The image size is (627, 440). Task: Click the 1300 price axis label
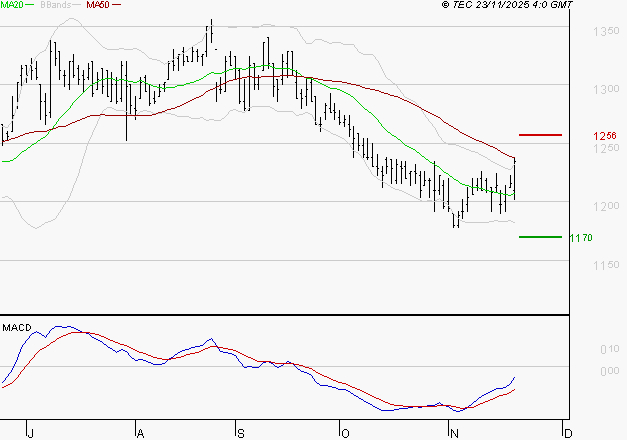click(606, 90)
